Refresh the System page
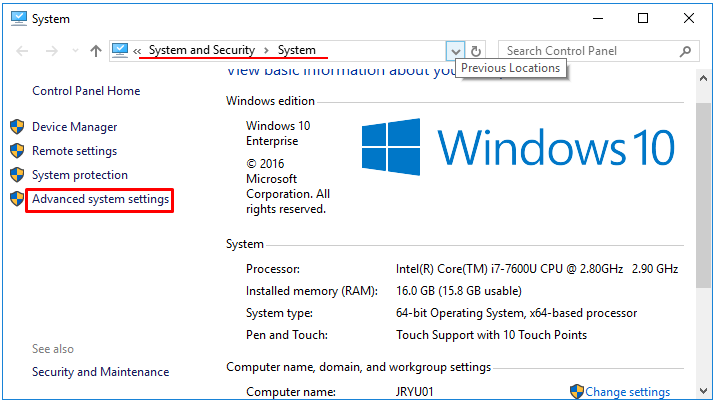The height and width of the screenshot is (403, 716). pyautogui.click(x=477, y=51)
